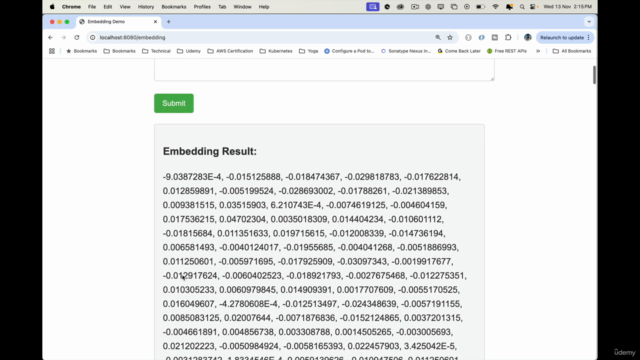
Task: Open the Chrome application menu
Action: coord(71,7)
